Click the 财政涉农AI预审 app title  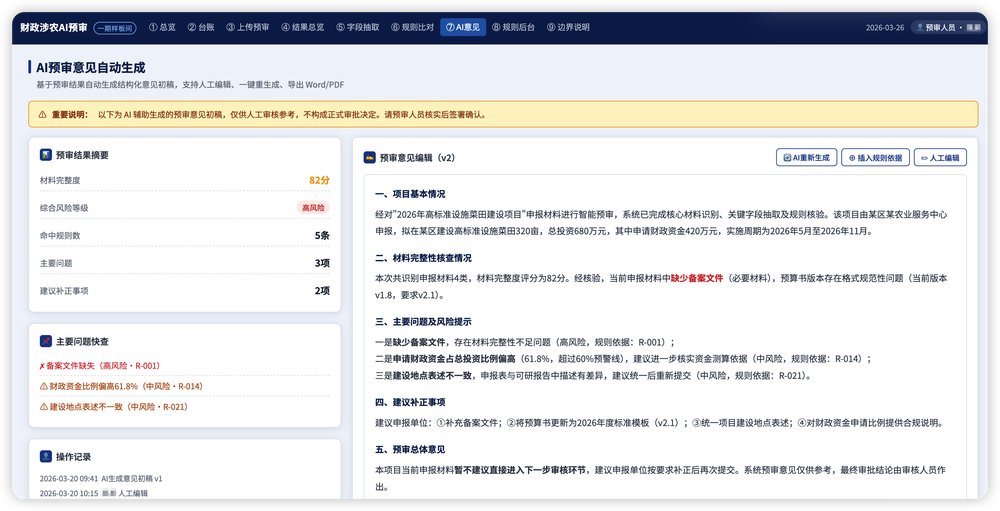pyautogui.click(x=54, y=27)
